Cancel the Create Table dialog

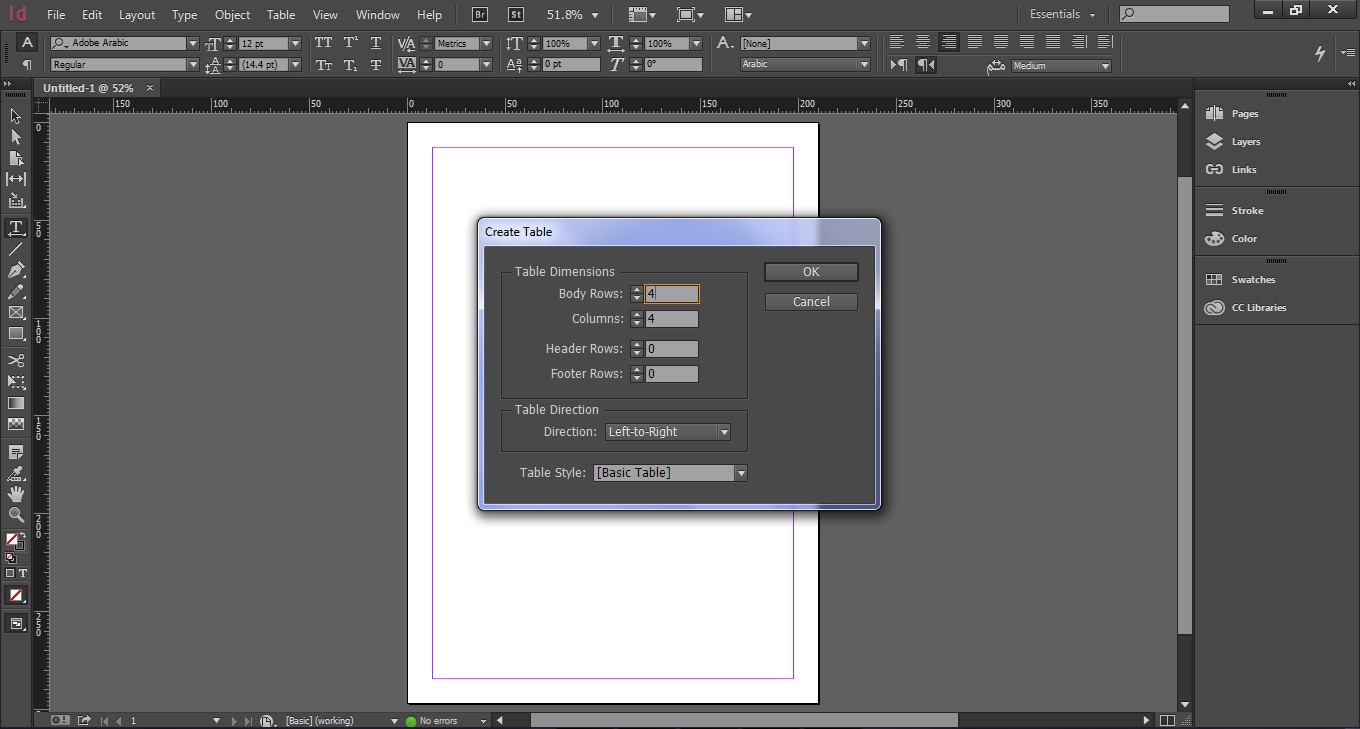click(x=811, y=302)
